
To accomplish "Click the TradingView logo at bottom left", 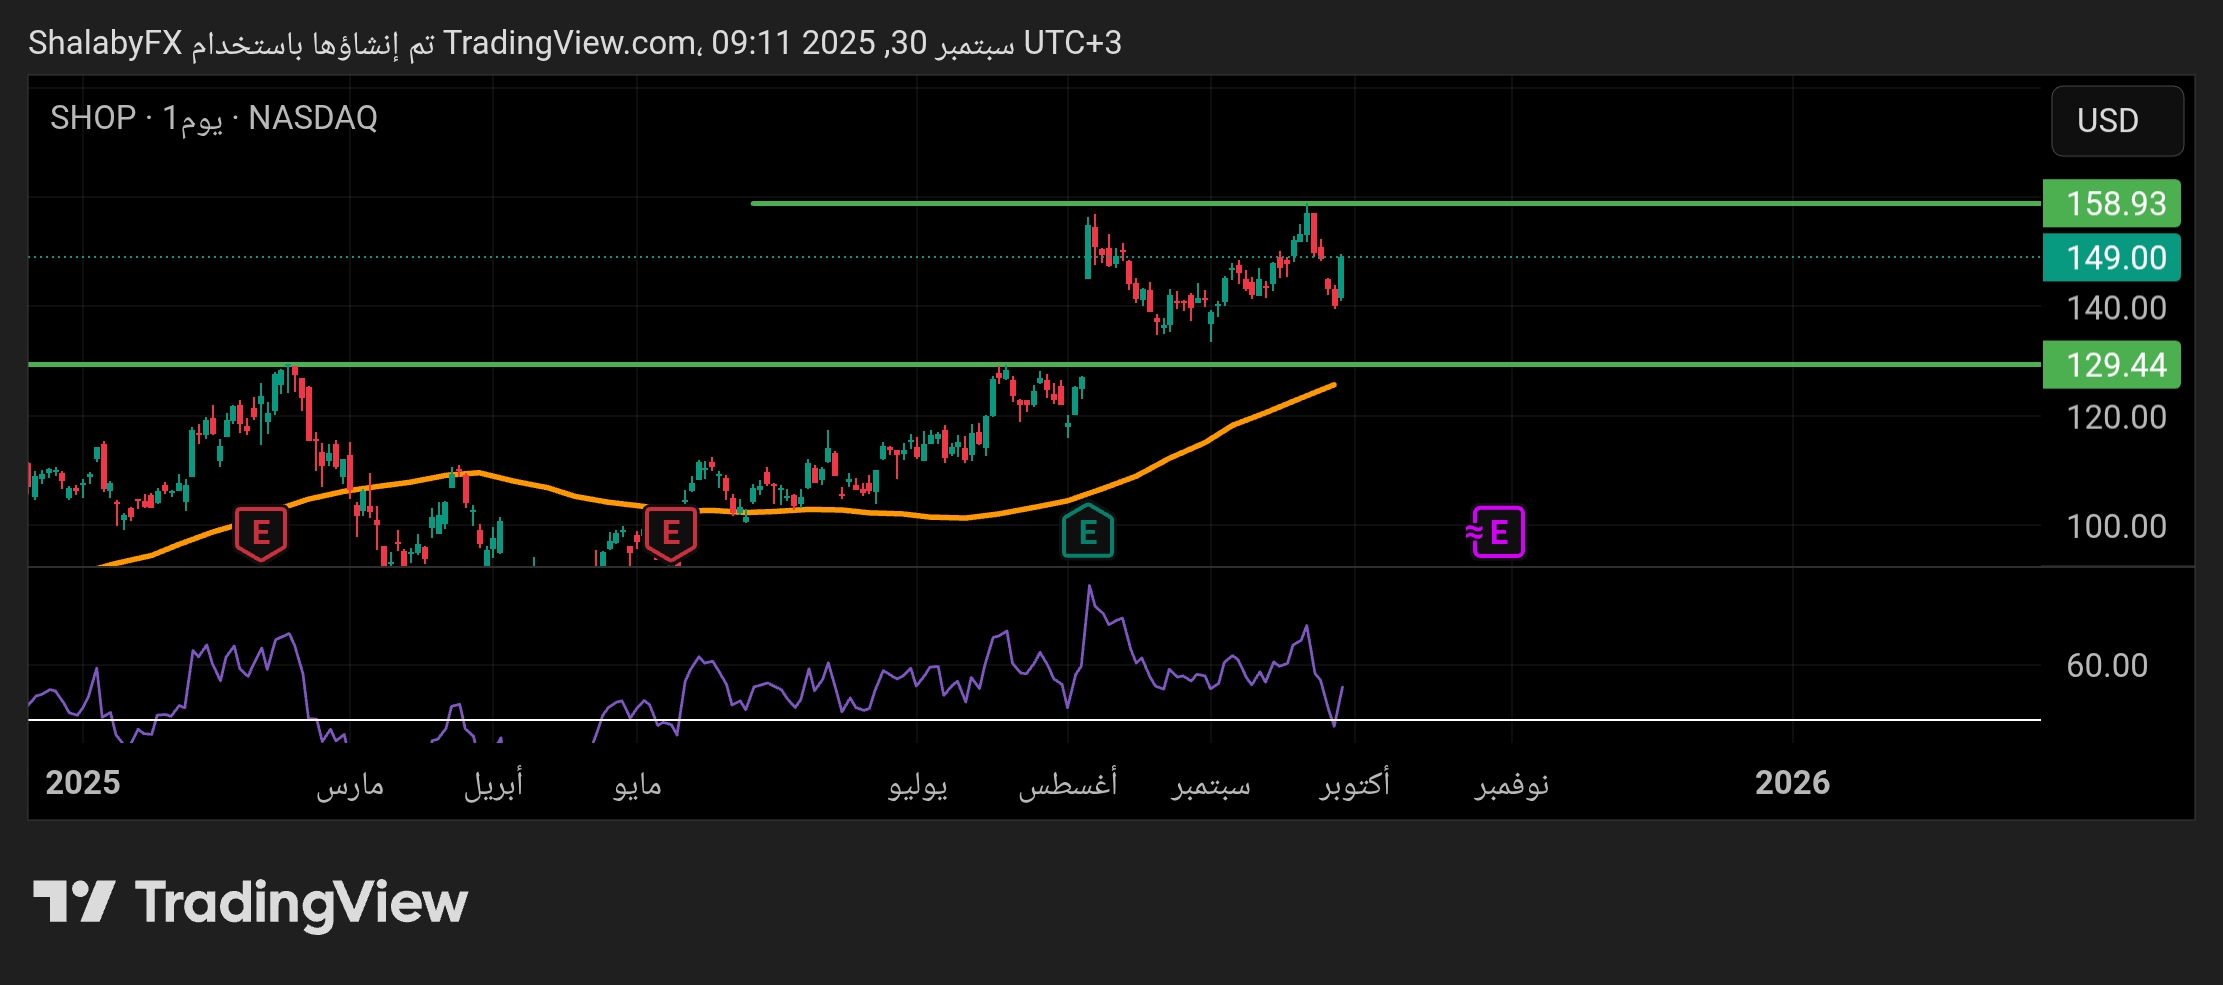I will tap(250, 903).
